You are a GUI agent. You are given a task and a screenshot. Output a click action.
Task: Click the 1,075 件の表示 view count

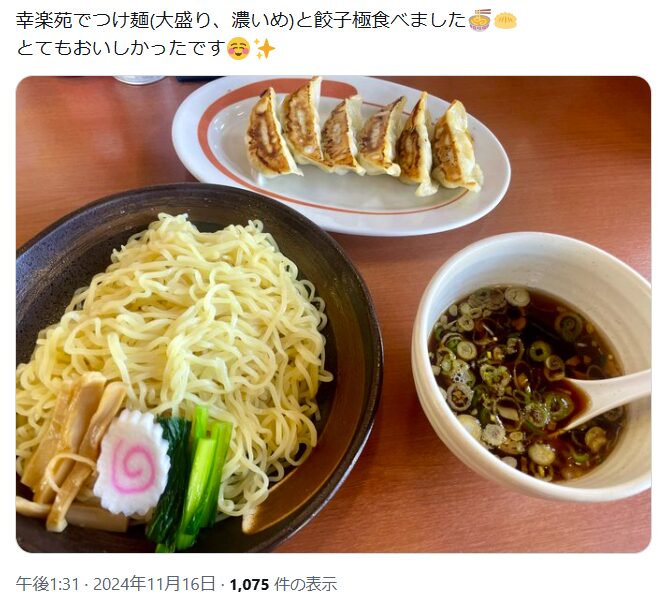pyautogui.click(x=283, y=584)
